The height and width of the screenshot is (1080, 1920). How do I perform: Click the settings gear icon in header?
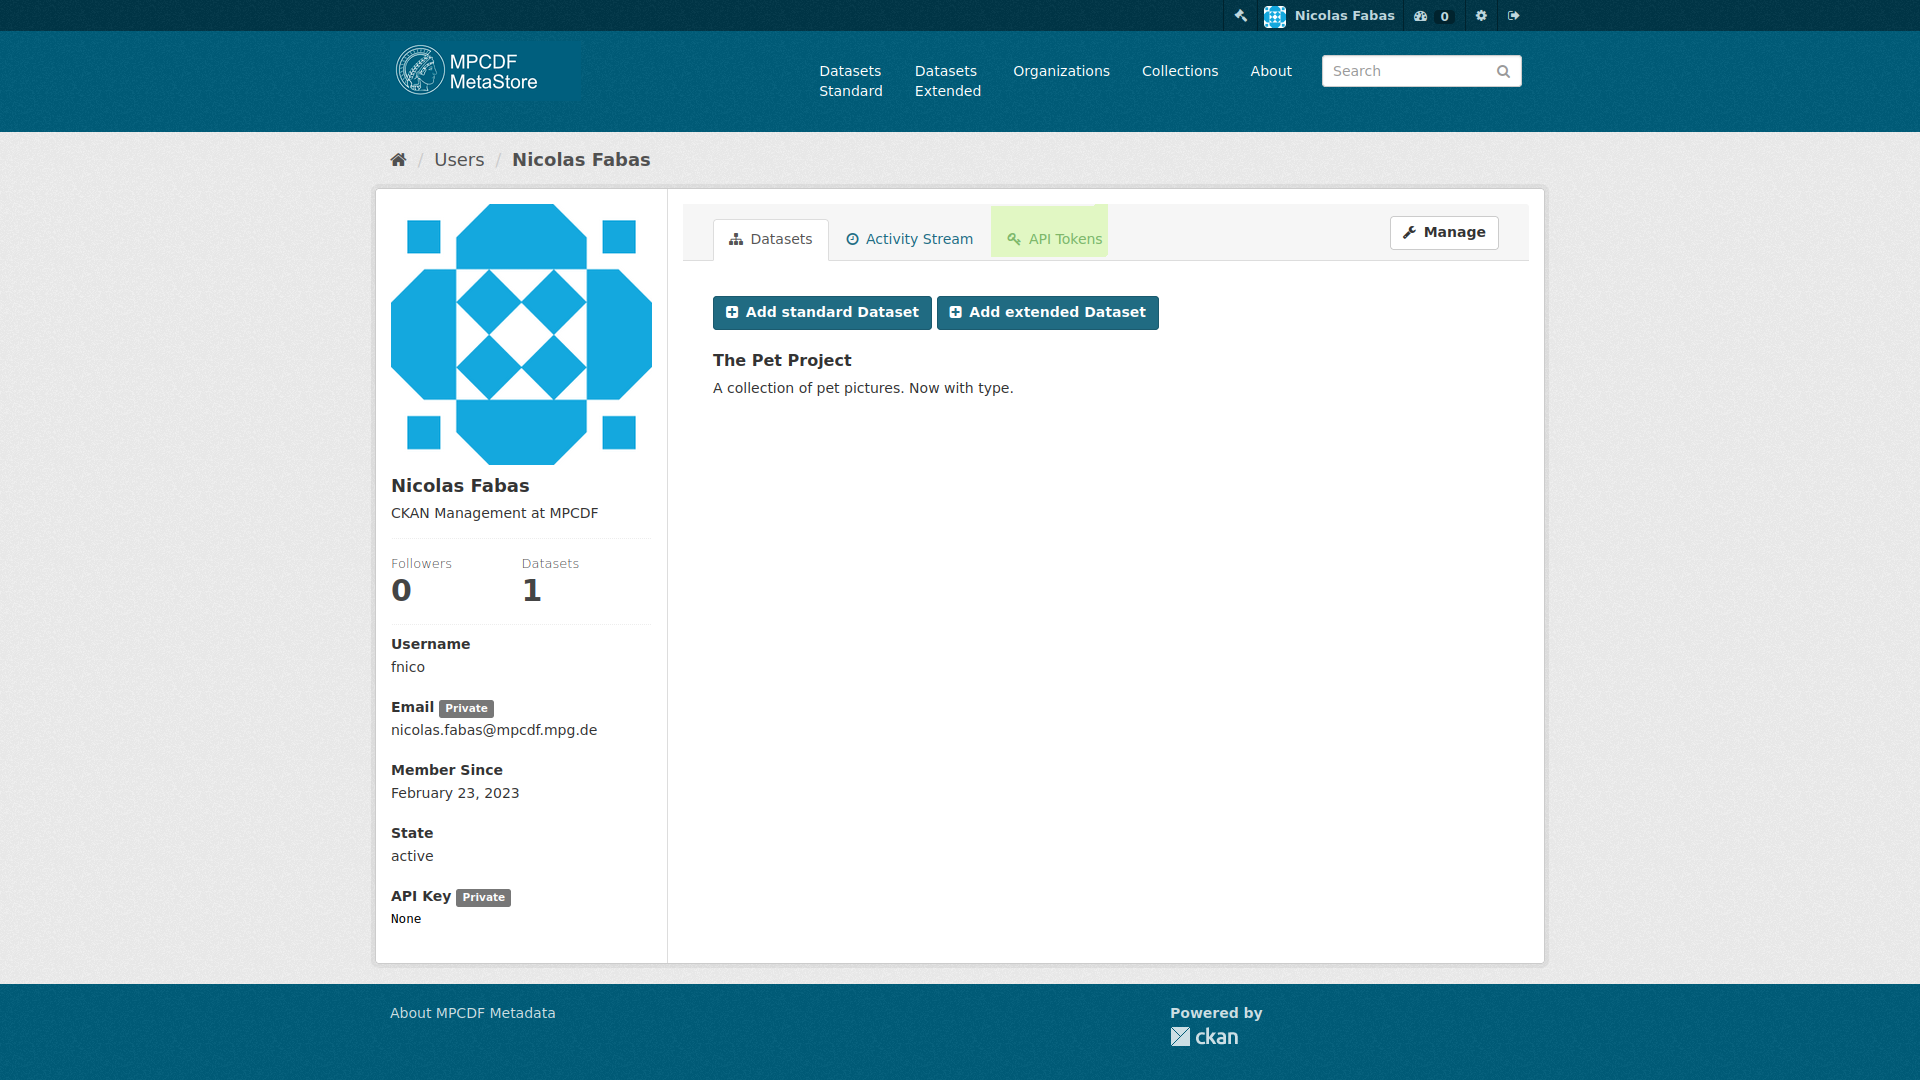[x=1481, y=16]
